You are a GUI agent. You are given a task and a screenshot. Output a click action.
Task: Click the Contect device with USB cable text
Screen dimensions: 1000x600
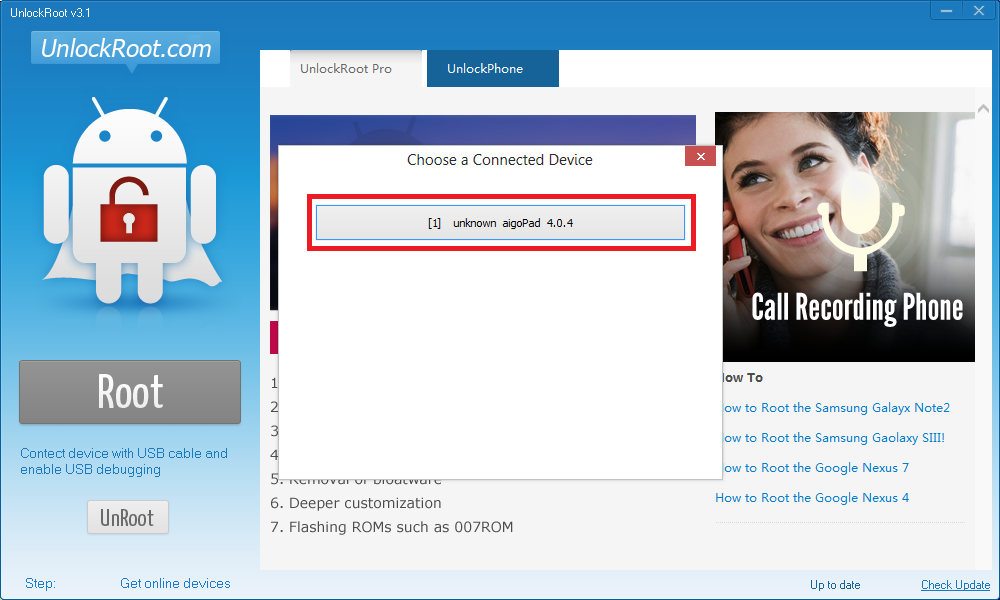124,461
